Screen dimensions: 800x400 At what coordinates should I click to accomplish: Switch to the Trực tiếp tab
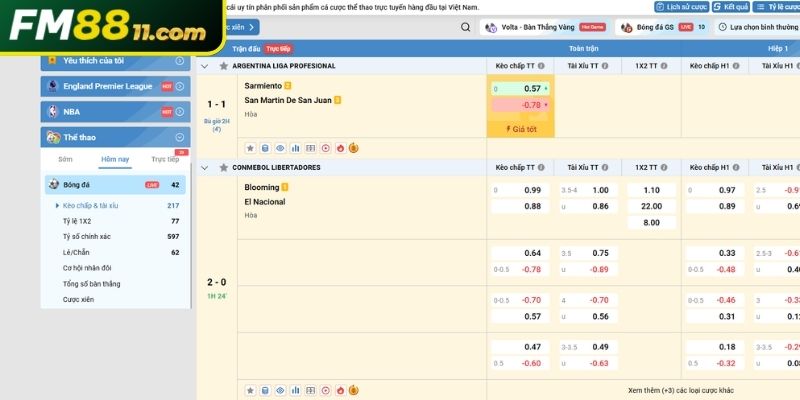coord(164,160)
